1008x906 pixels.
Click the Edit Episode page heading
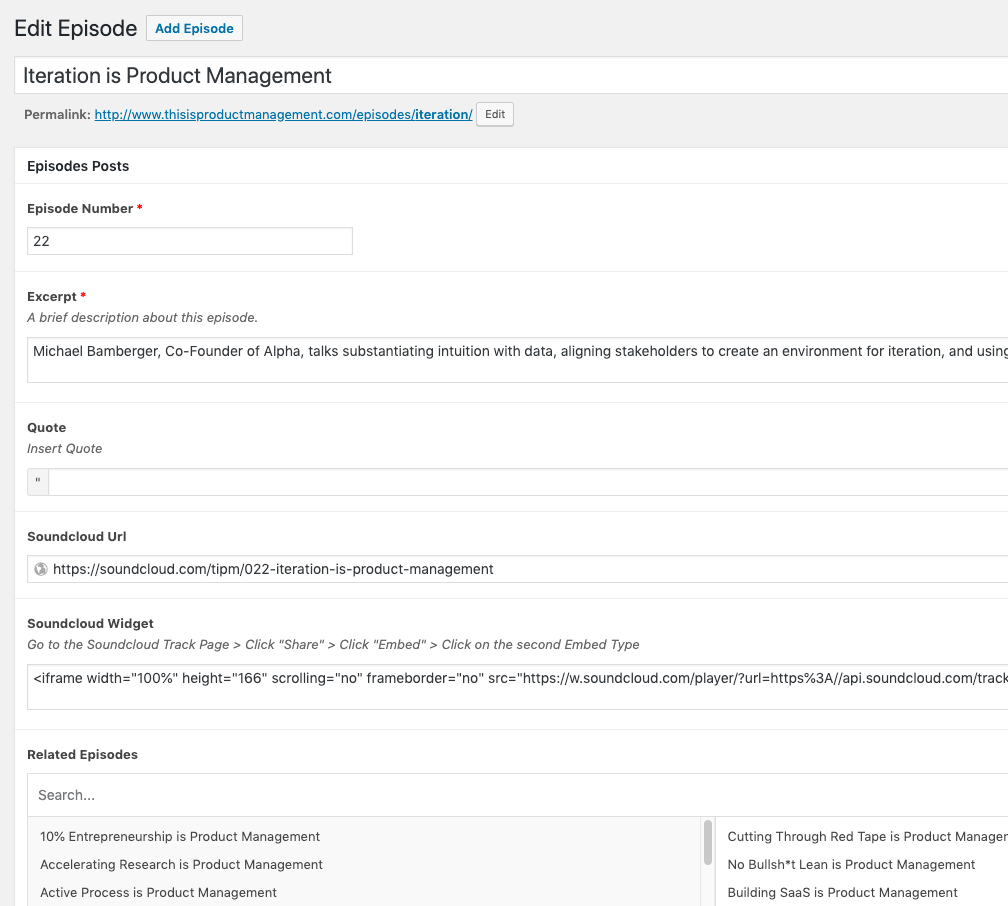(x=76, y=28)
